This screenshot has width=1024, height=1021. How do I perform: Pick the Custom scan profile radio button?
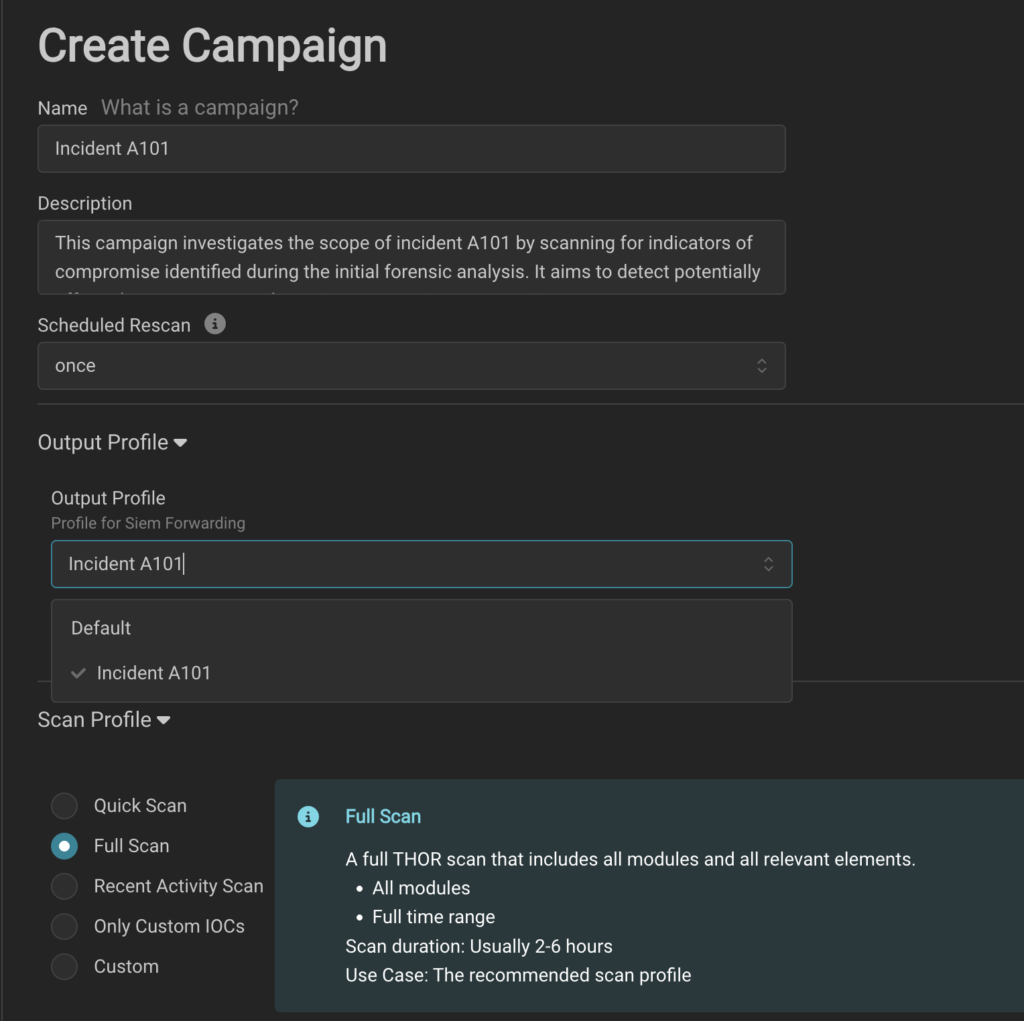pos(65,966)
